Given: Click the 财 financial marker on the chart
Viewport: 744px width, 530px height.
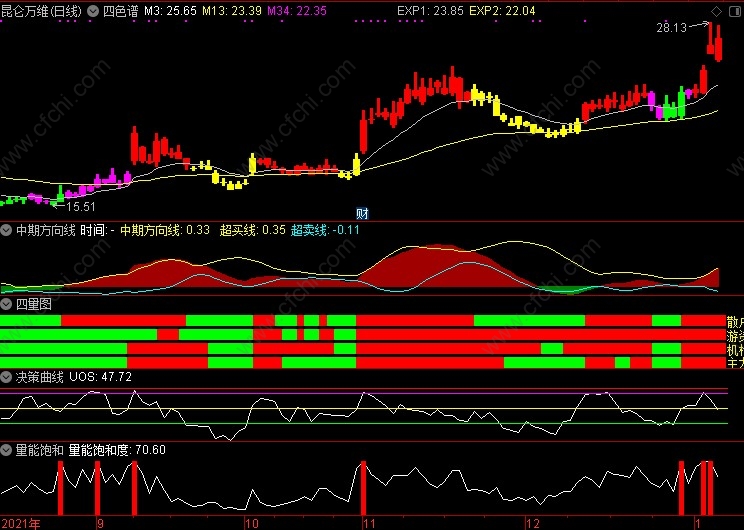Looking at the screenshot, I should pyautogui.click(x=362, y=213).
